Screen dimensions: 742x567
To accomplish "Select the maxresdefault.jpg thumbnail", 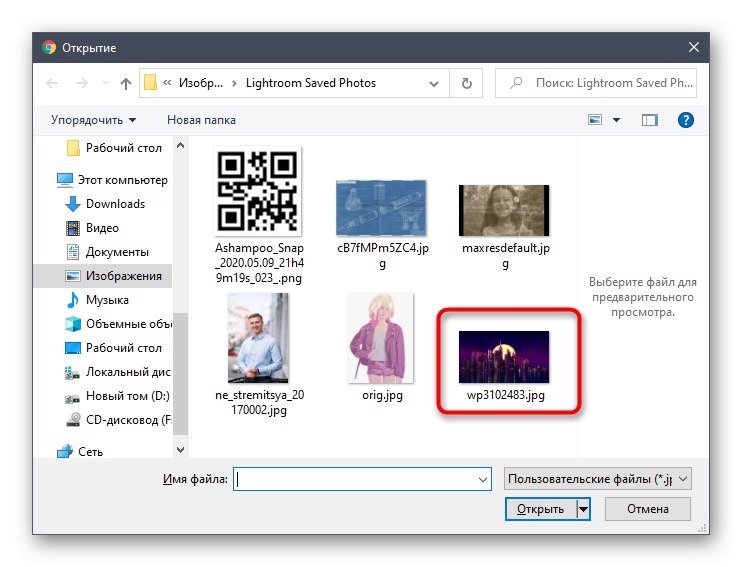I will tap(504, 211).
